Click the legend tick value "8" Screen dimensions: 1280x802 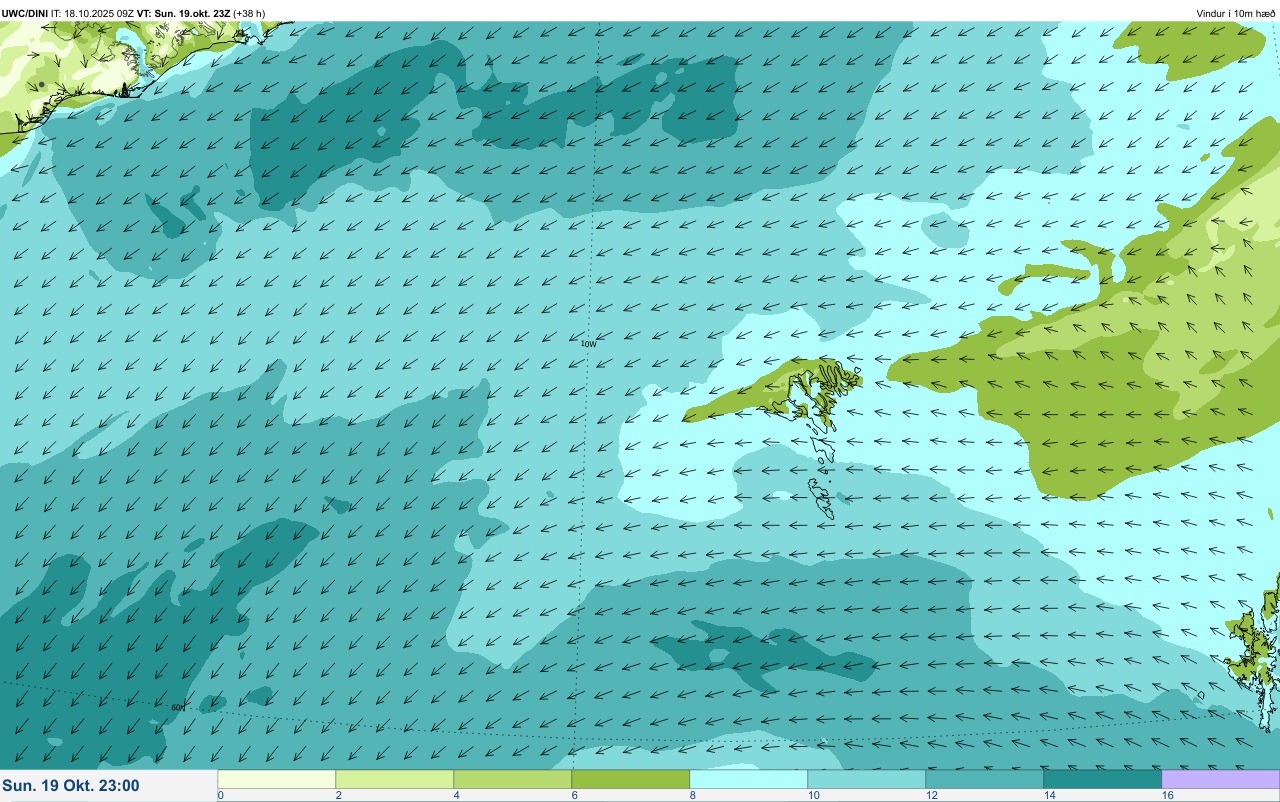click(692, 795)
